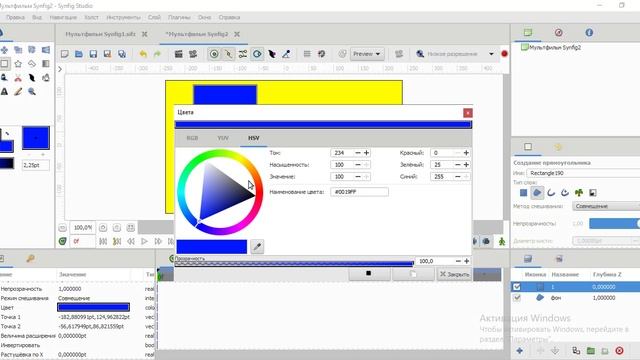Image resolution: width=640 pixels, height=360 pixels.
Task: Toggle the animation mode green figure icon
Action: [502, 242]
